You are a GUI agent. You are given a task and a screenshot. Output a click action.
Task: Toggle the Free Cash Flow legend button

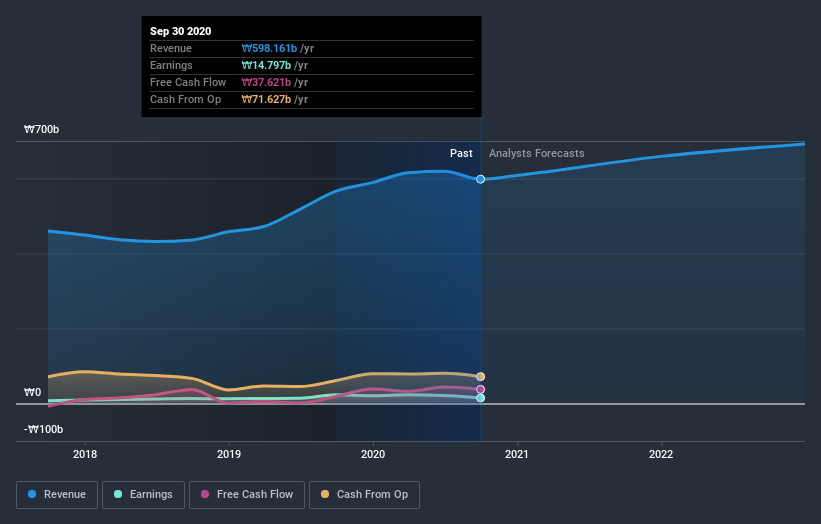coord(247,495)
